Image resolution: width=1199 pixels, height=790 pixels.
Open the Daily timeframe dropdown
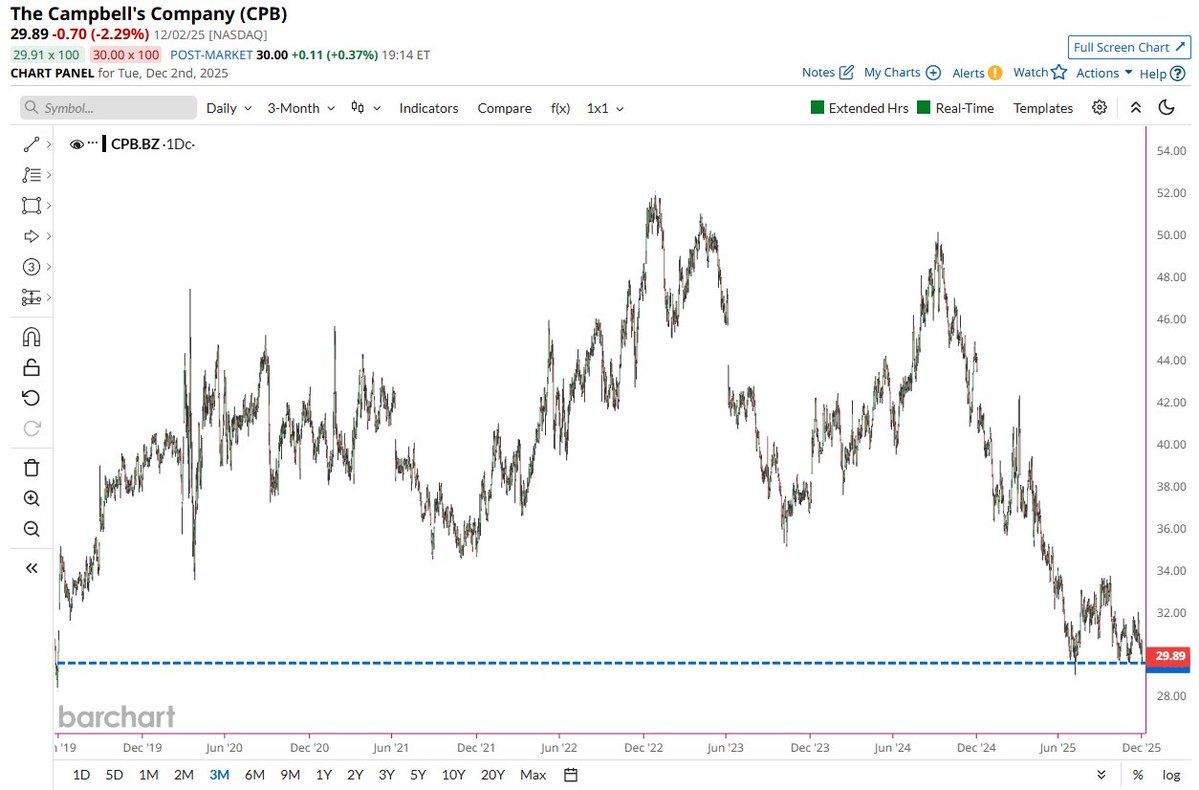click(x=228, y=107)
